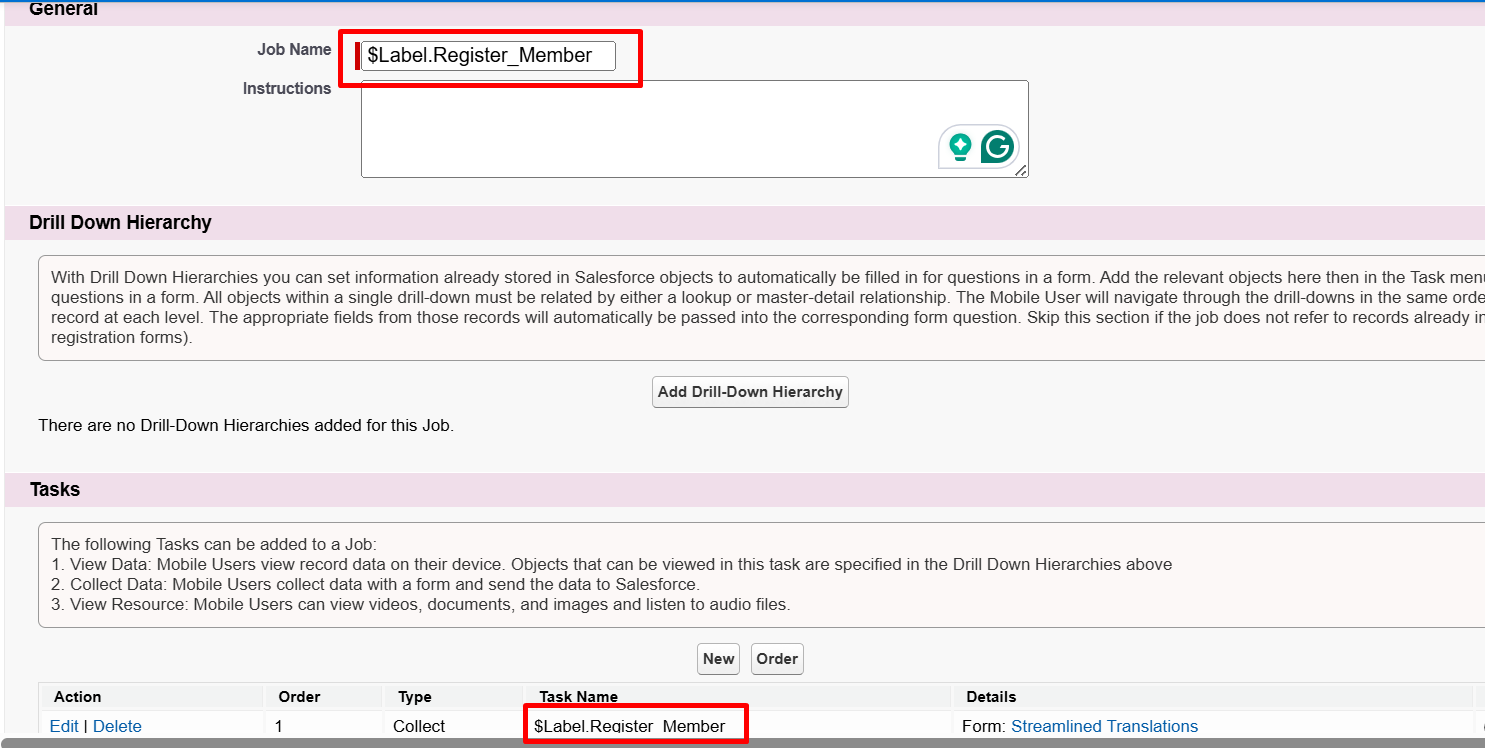
Task: Click the Drill Down Hierarchy section heading
Action: [120, 222]
